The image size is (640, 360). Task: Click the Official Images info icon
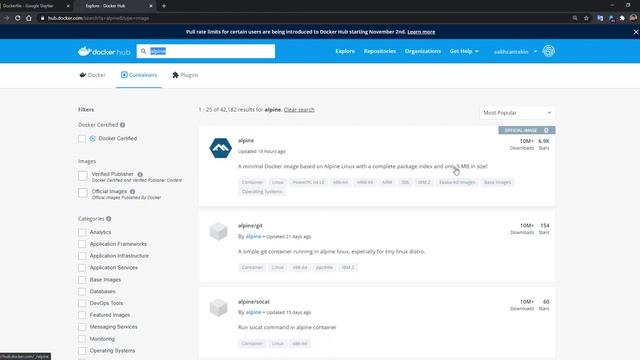(x=132, y=191)
